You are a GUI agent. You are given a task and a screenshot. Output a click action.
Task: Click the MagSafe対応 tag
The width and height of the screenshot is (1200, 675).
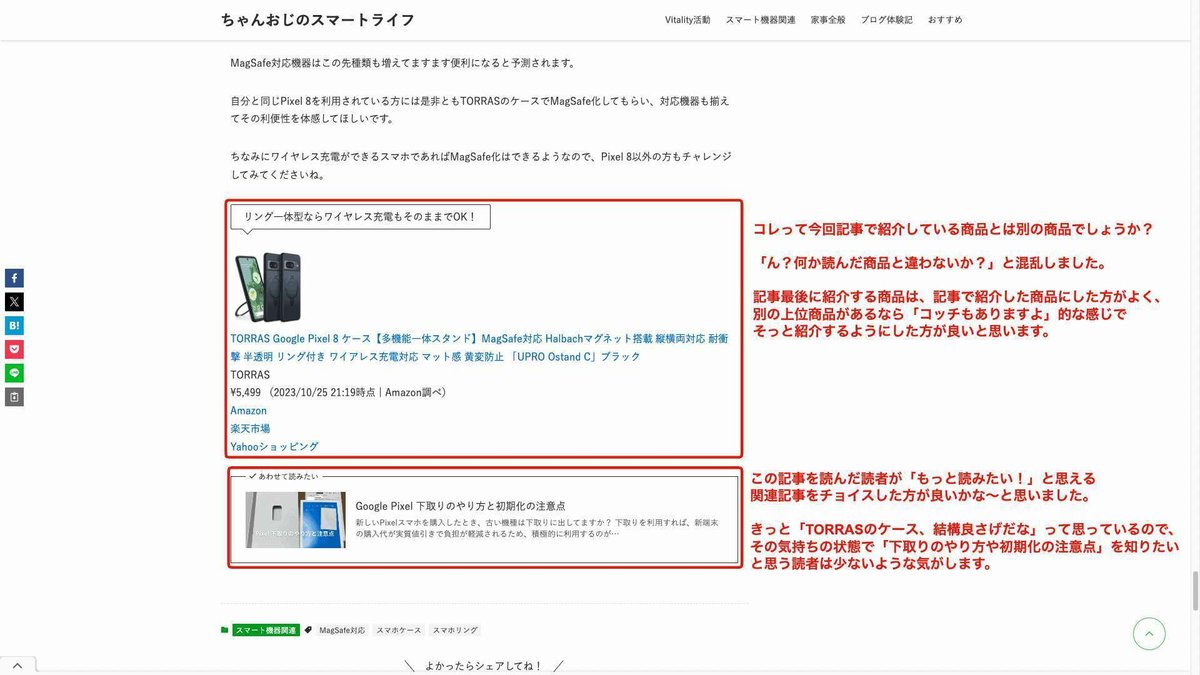(342, 631)
